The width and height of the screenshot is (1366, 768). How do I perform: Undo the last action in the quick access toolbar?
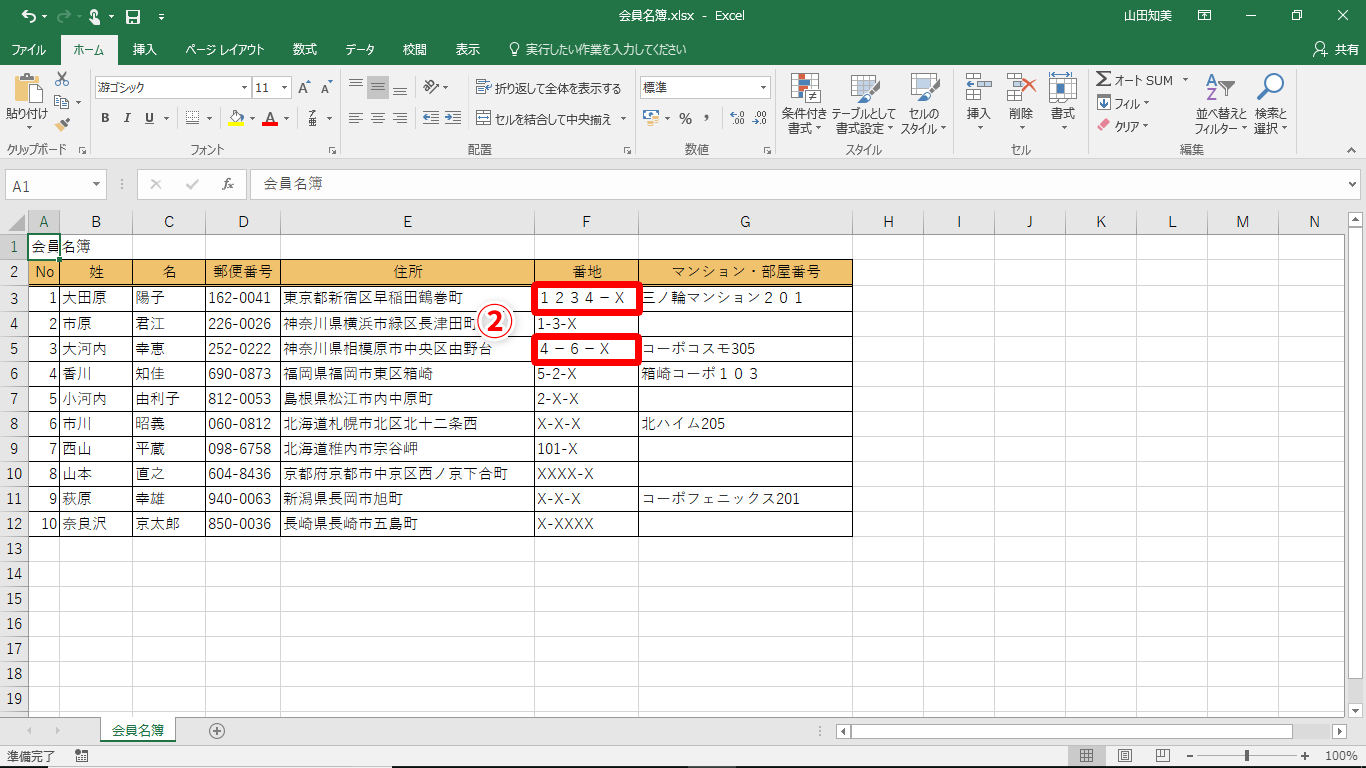pyautogui.click(x=28, y=16)
